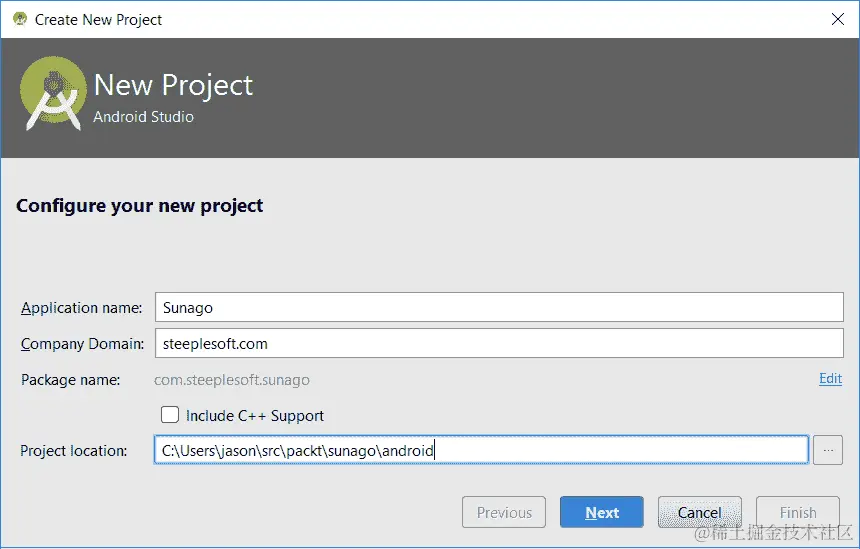Select the com.steeplesoft.sunago package name text

[x=231, y=380]
